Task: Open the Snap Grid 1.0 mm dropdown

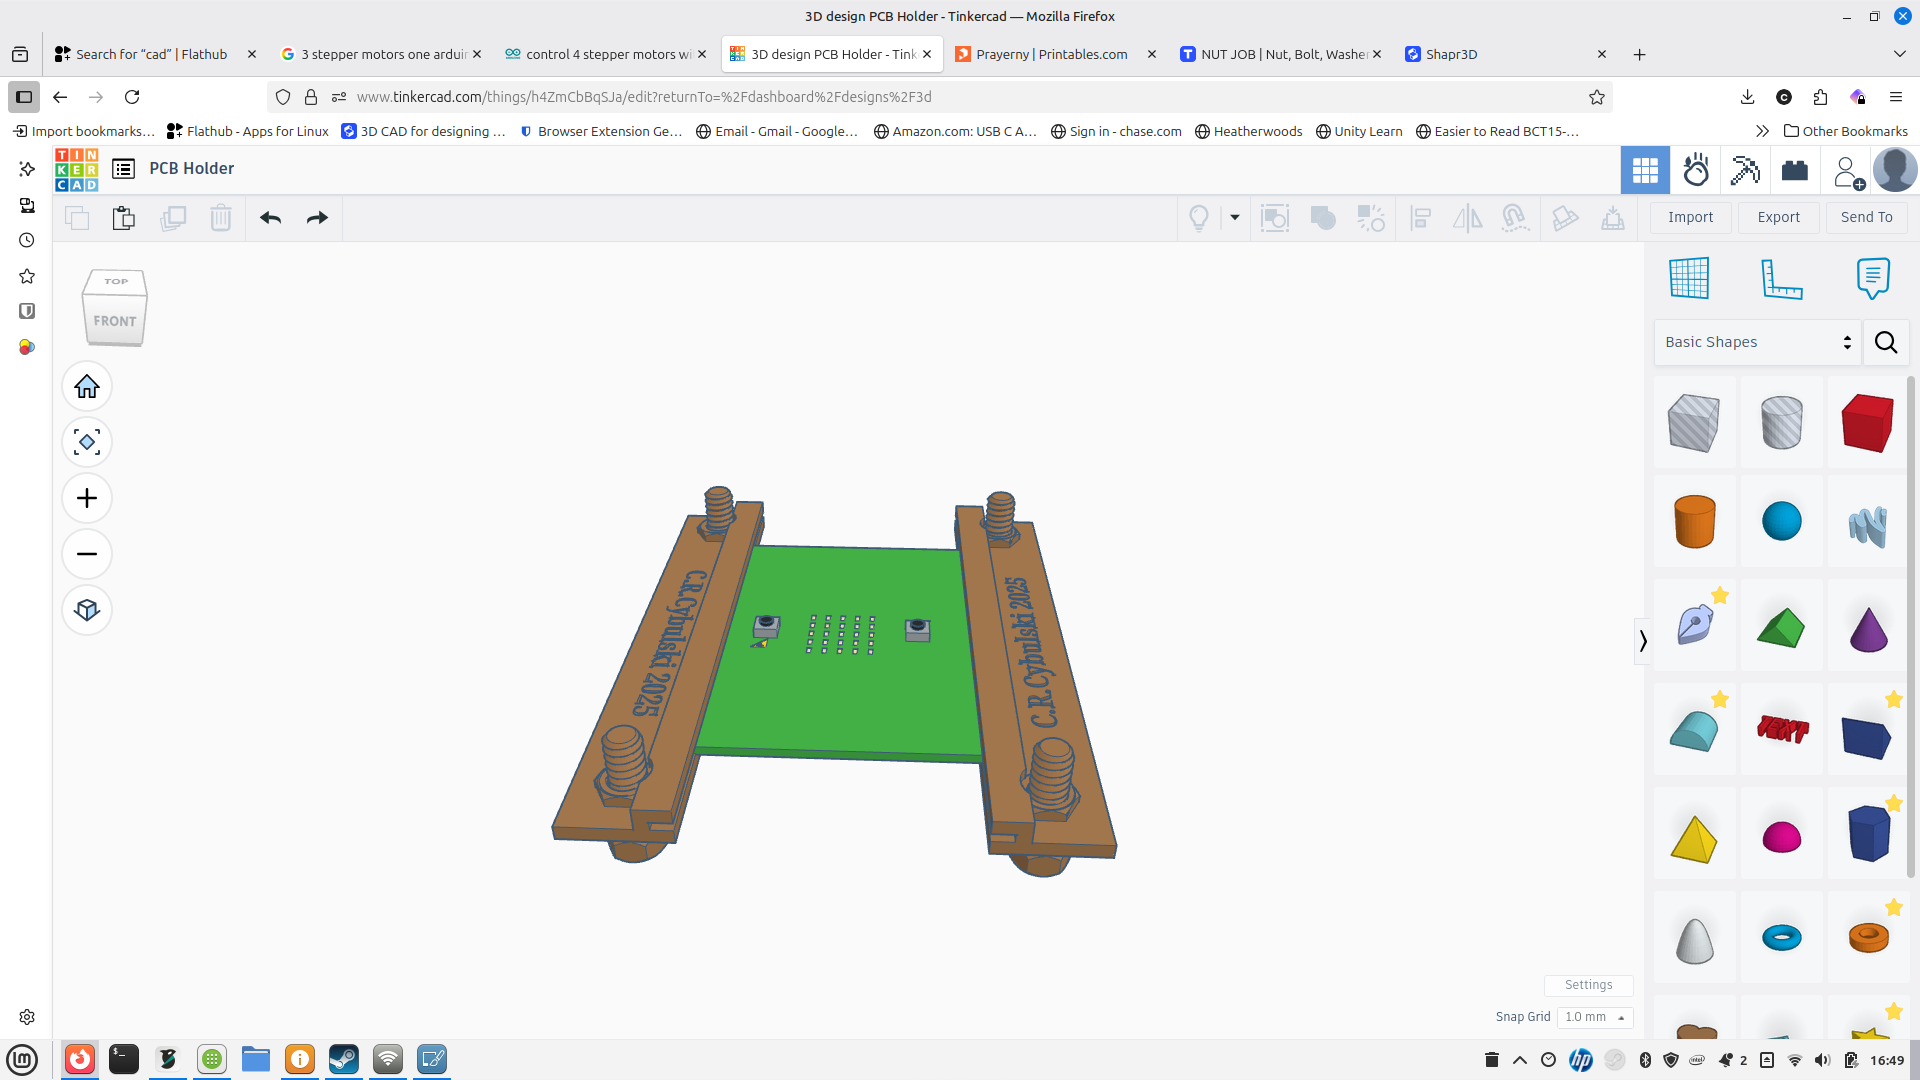Action: [x=1594, y=1017]
